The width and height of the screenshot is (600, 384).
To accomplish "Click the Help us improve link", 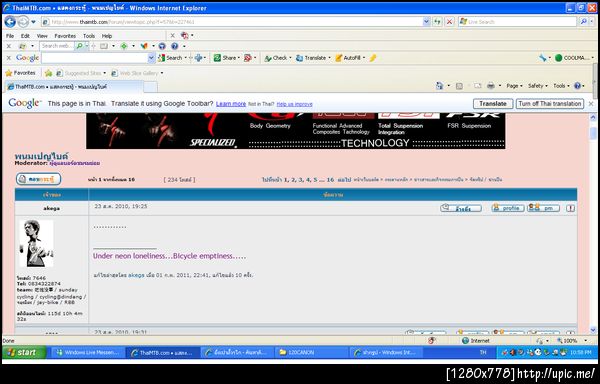I will (294, 104).
